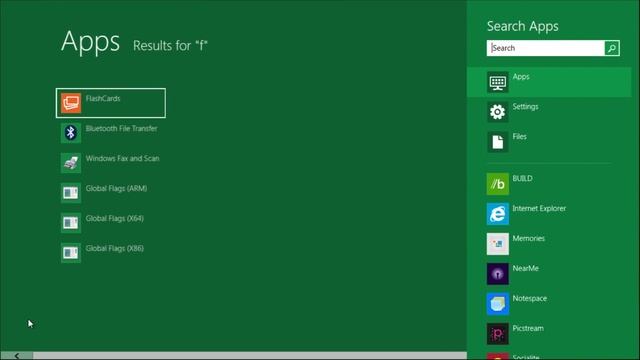Switch search scope to Settings label
The image size is (640, 360).
[525, 107]
